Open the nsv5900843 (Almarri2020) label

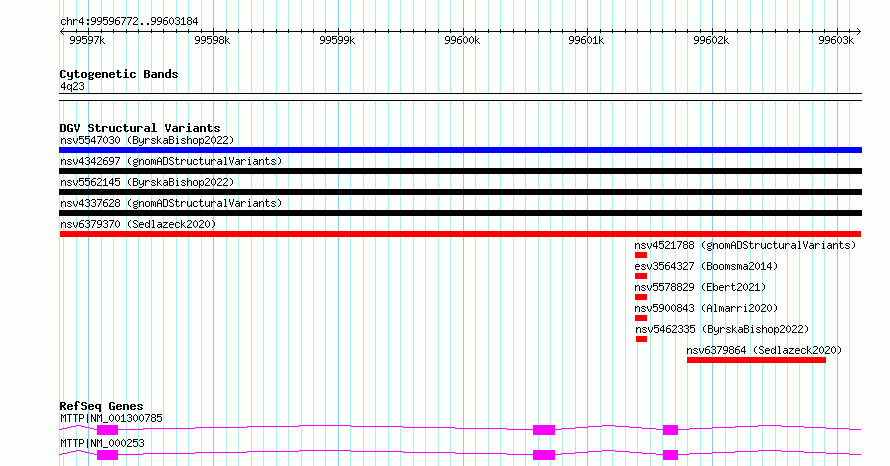(x=706, y=308)
